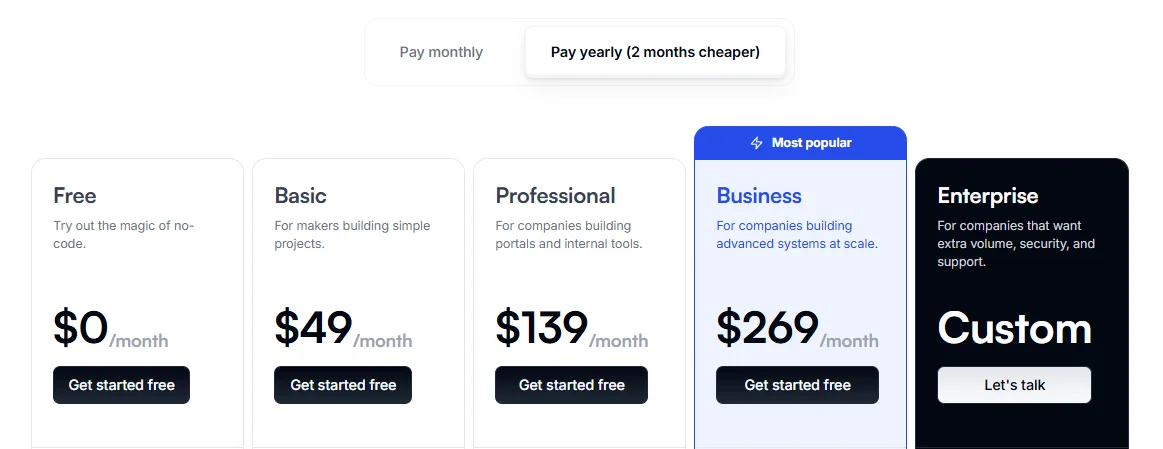Get started free on the Professional plan
1163x449 pixels.
point(571,385)
